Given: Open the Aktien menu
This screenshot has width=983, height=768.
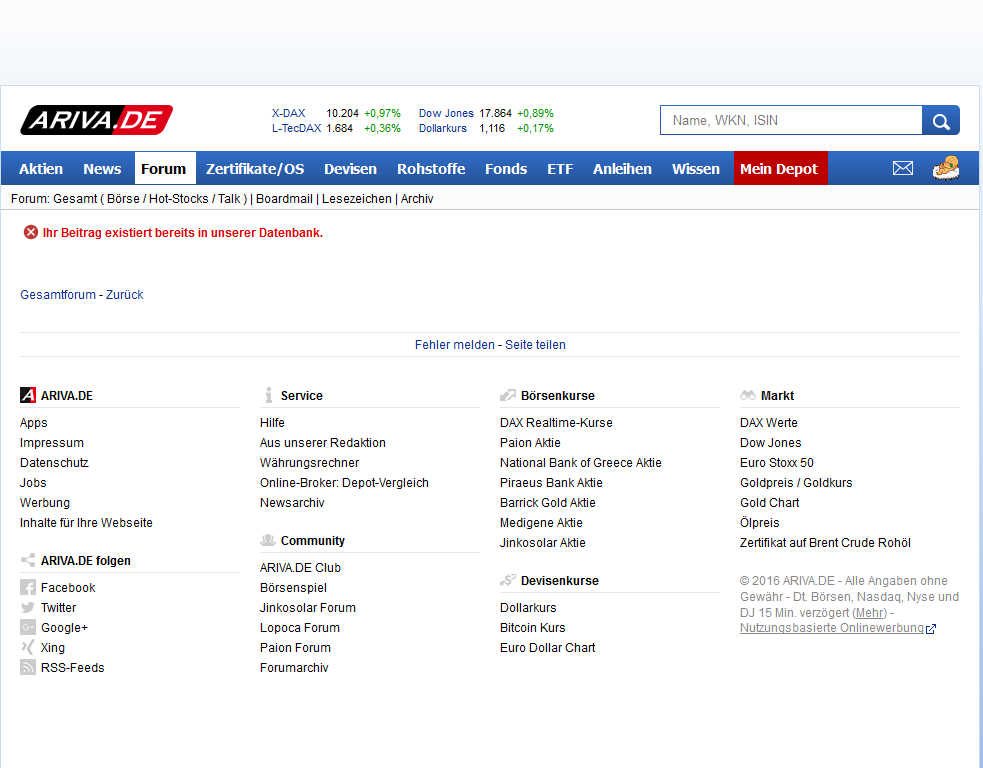Looking at the screenshot, I should (x=41, y=169).
